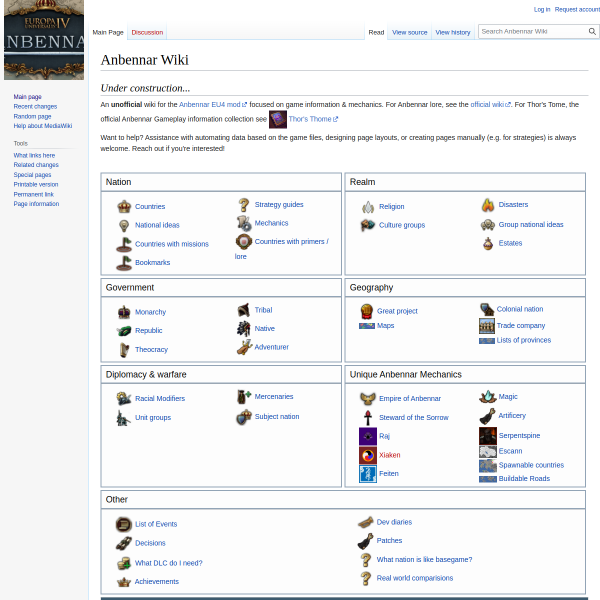Screen dimensions: 600x600
Task: Open the Real world comparisions link
Action: pyautogui.click(x=414, y=578)
